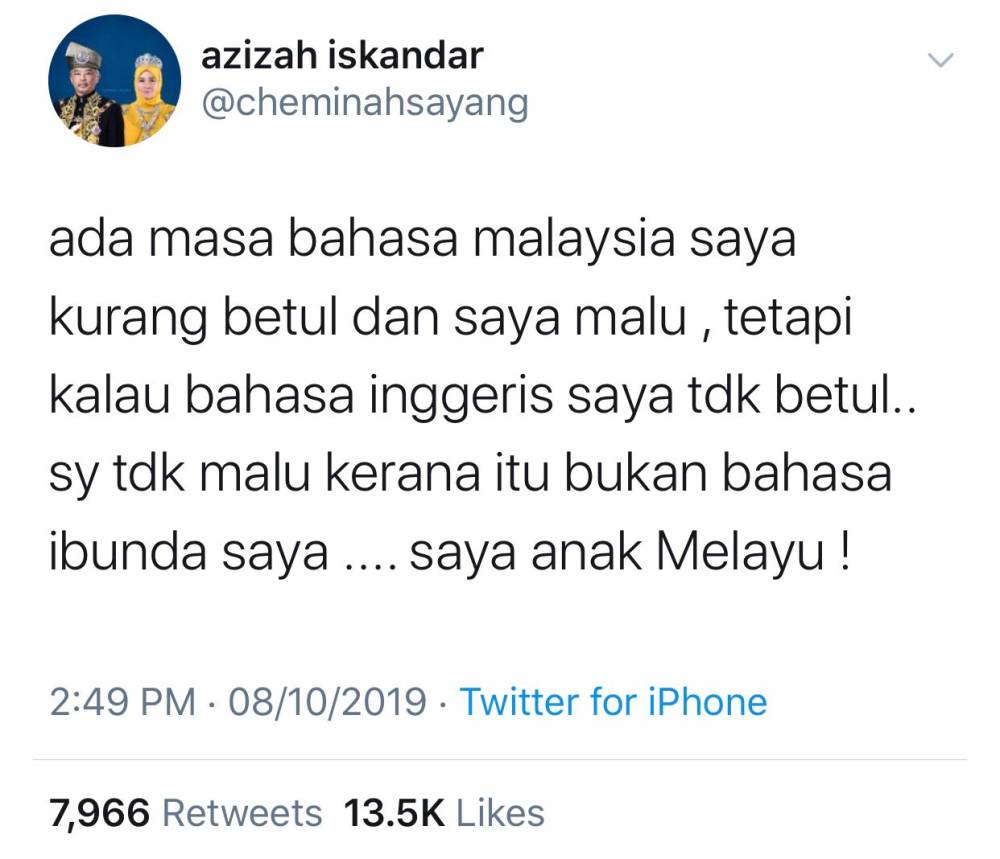
Task: Tap the tweet line starting 'kurang betul dan'
Action: pyautogui.click(x=450, y=319)
